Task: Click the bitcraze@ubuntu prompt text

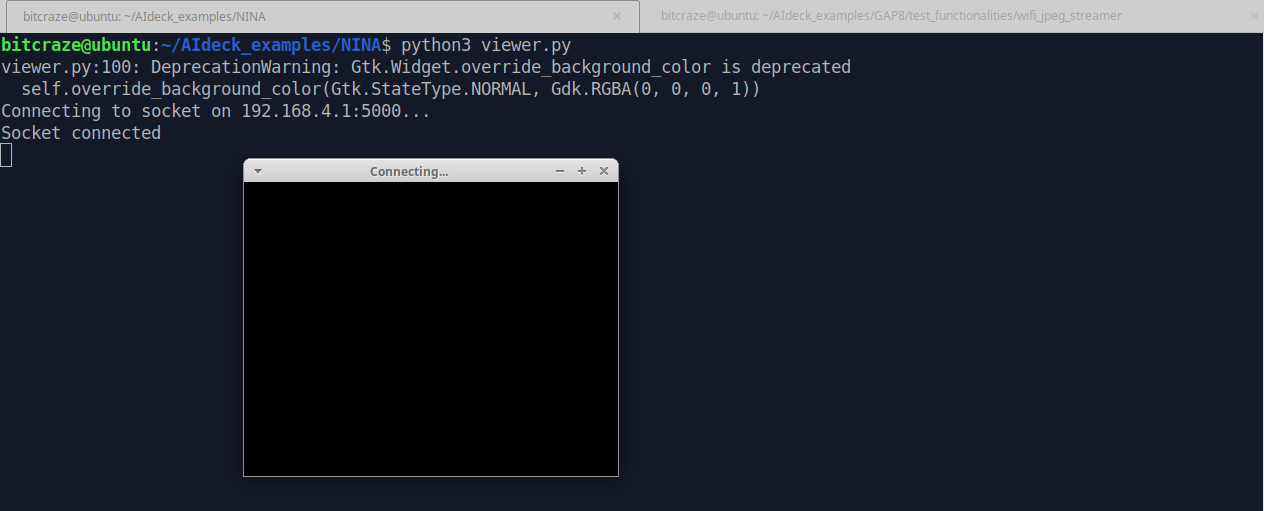Action: (x=76, y=45)
